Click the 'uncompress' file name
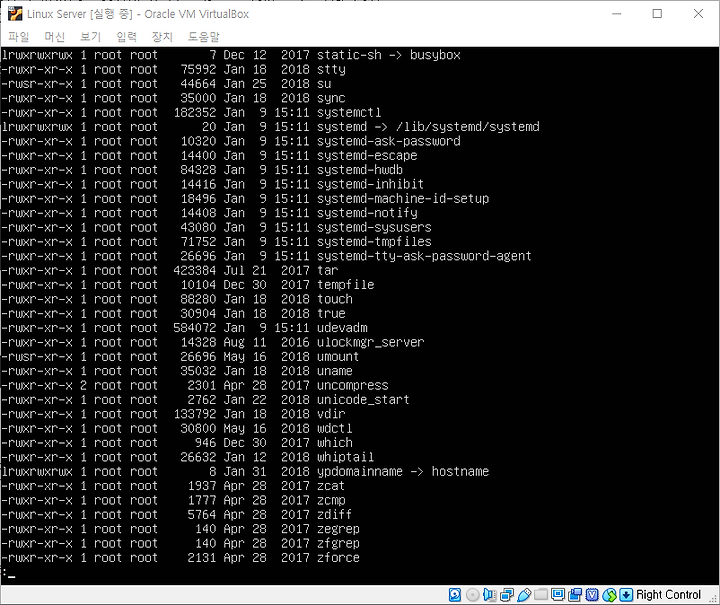 point(353,386)
